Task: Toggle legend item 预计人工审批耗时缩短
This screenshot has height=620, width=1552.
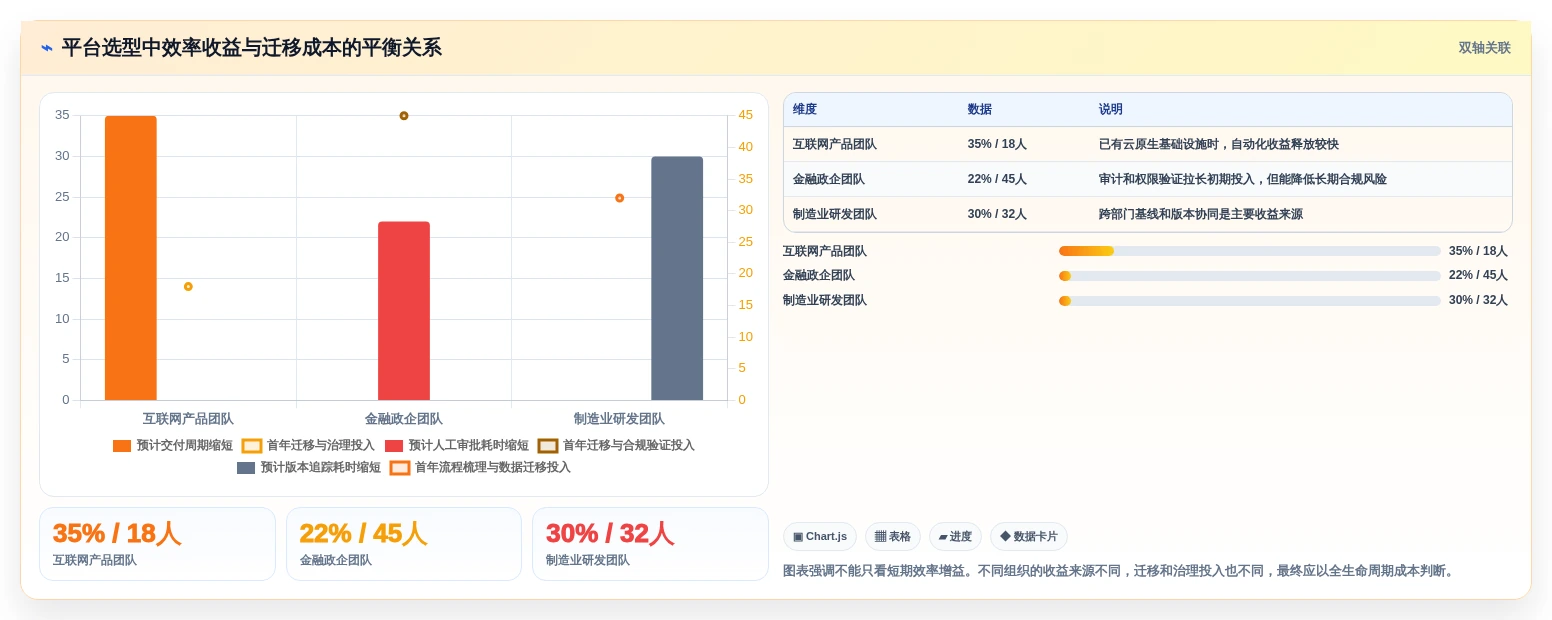Action: 457,445
